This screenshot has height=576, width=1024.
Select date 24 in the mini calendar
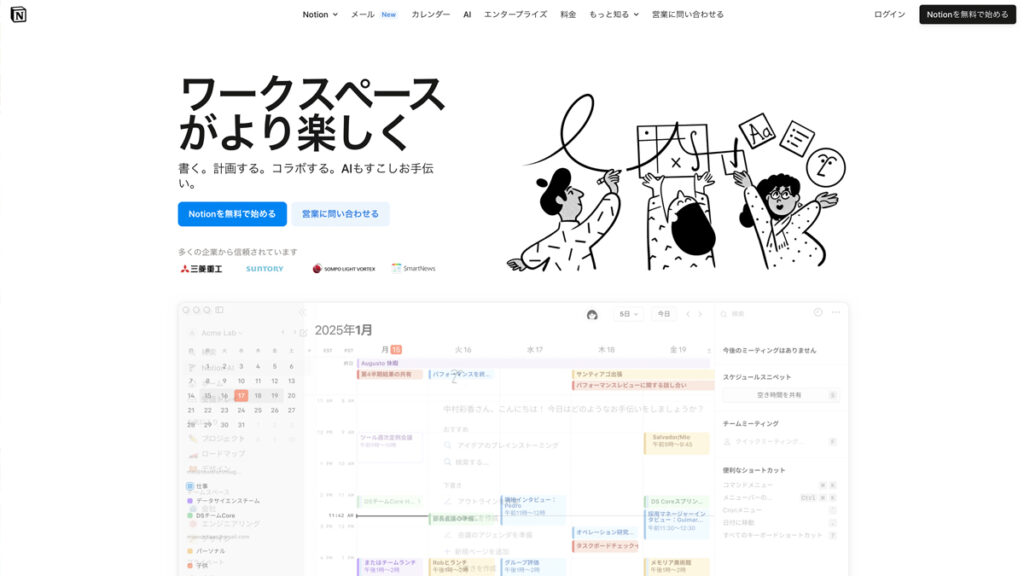[241, 410]
